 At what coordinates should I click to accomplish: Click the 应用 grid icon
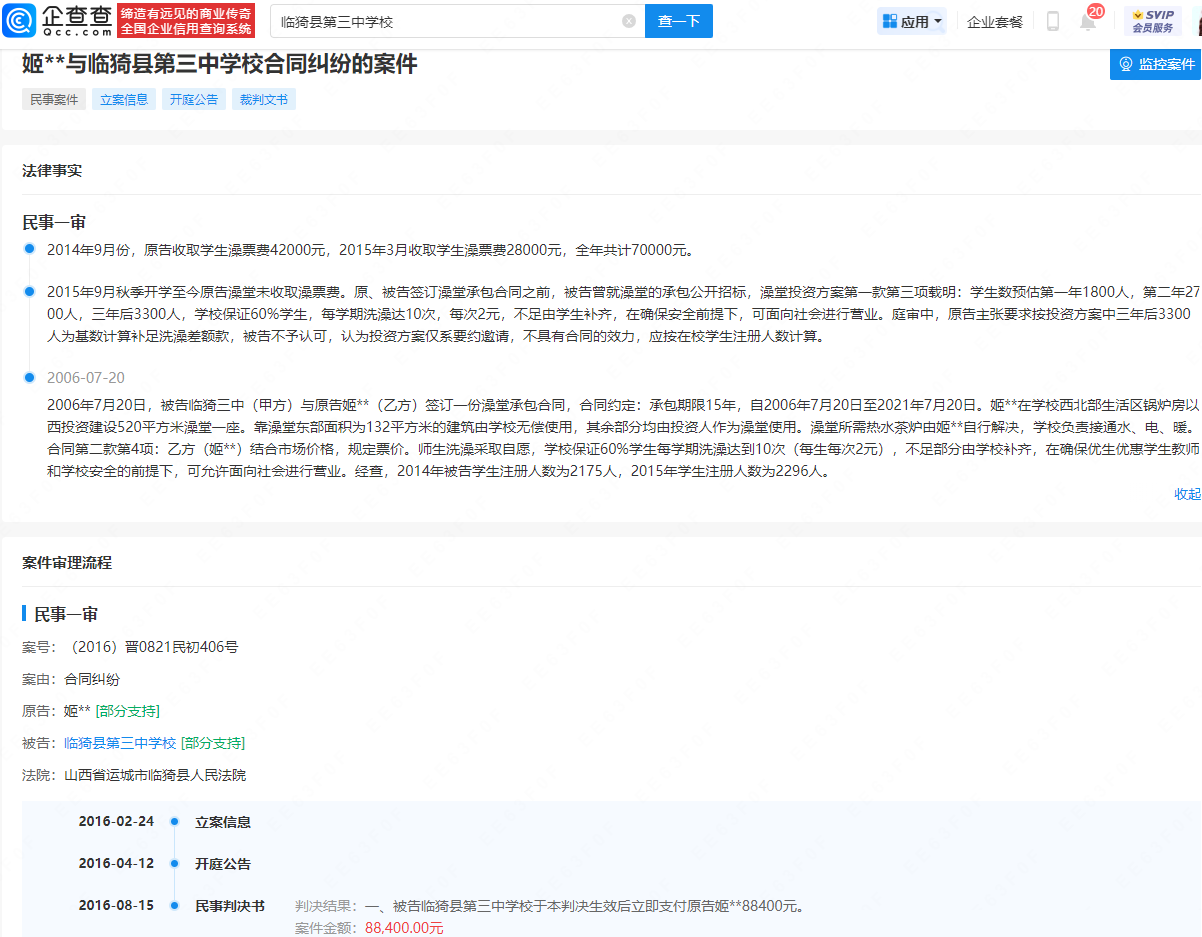890,21
